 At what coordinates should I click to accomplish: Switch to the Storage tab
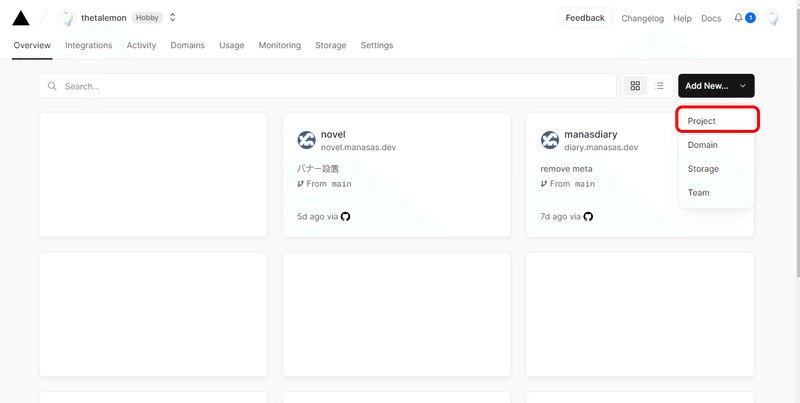click(331, 45)
